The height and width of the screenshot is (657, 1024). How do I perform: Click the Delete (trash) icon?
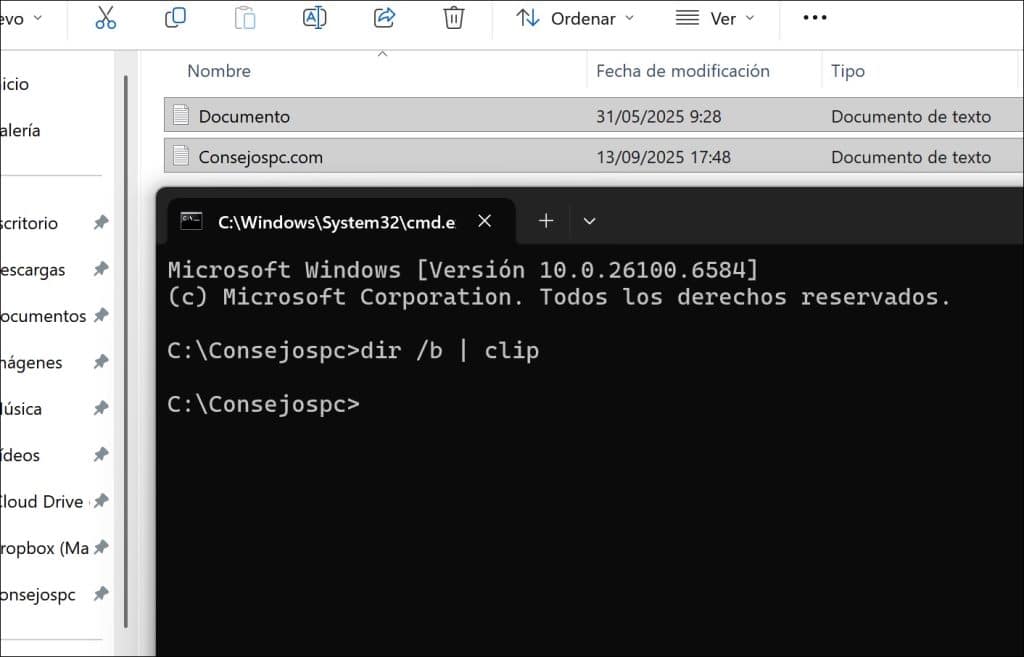[x=453, y=18]
